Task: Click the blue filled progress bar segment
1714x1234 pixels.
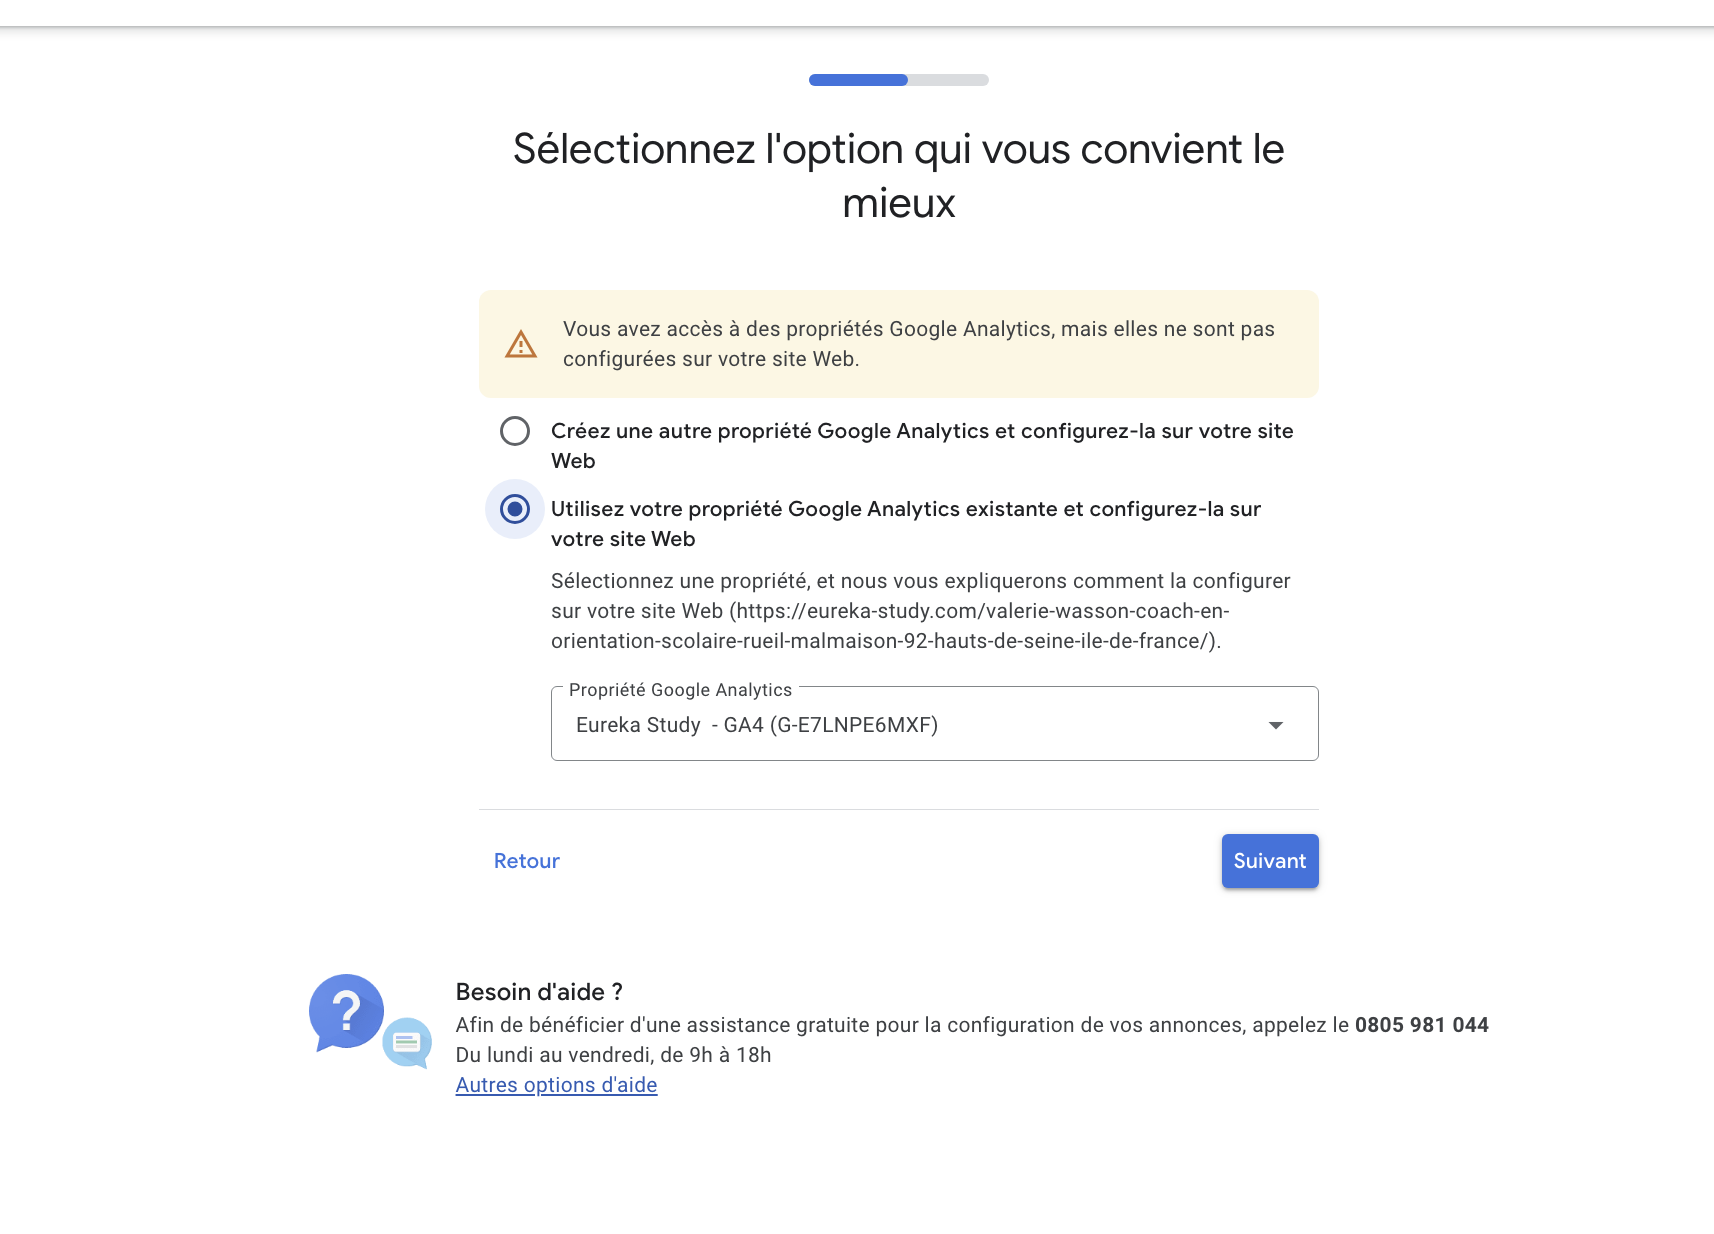Action: pyautogui.click(x=858, y=80)
